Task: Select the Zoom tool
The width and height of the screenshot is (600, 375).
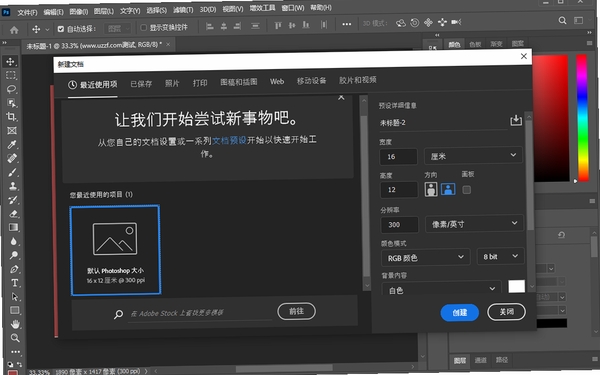Action: coord(15,338)
